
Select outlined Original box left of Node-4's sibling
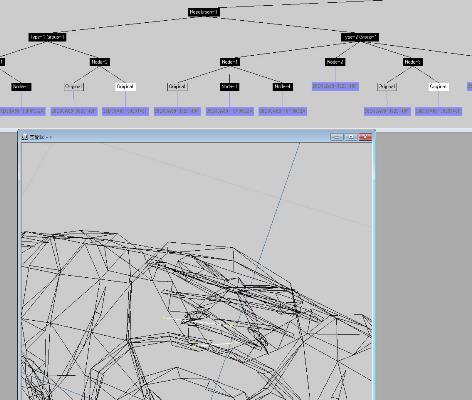tap(177, 87)
